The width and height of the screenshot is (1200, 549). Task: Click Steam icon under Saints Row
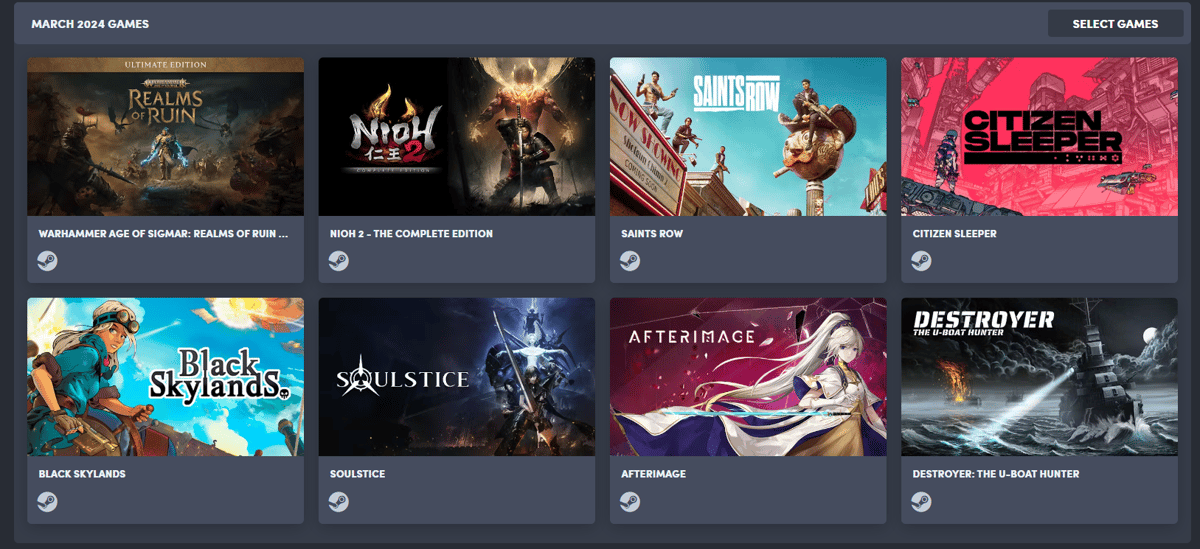tap(630, 261)
